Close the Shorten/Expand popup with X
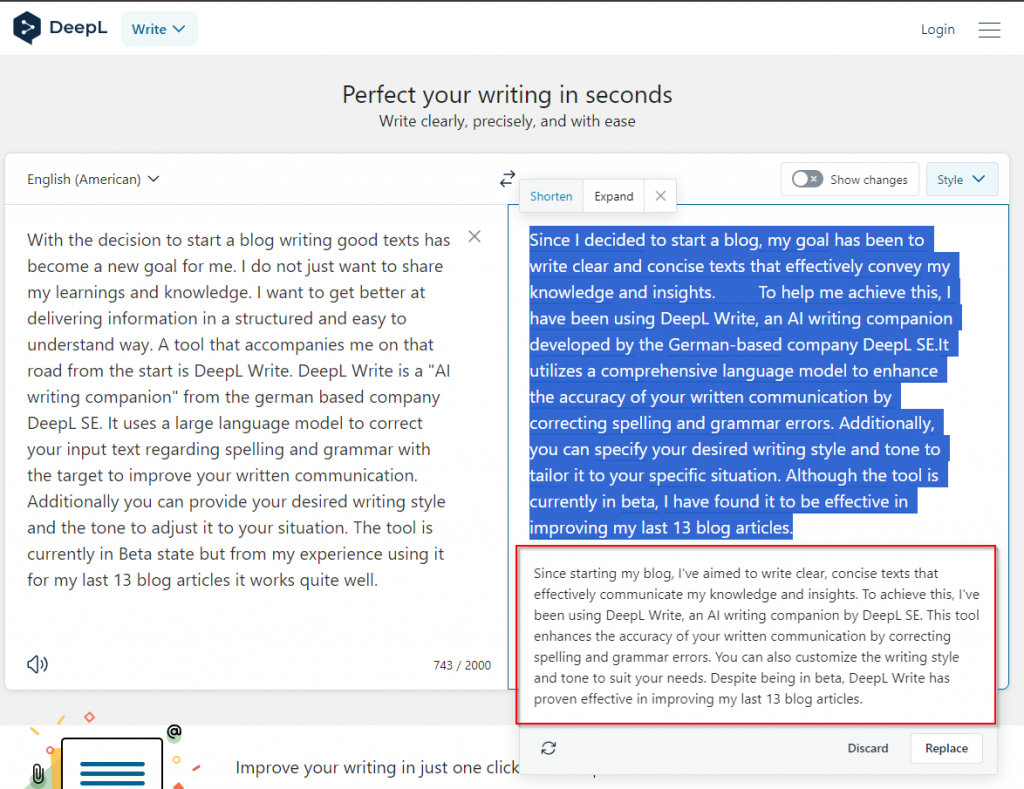Viewport: 1024px width, 789px height. point(660,196)
